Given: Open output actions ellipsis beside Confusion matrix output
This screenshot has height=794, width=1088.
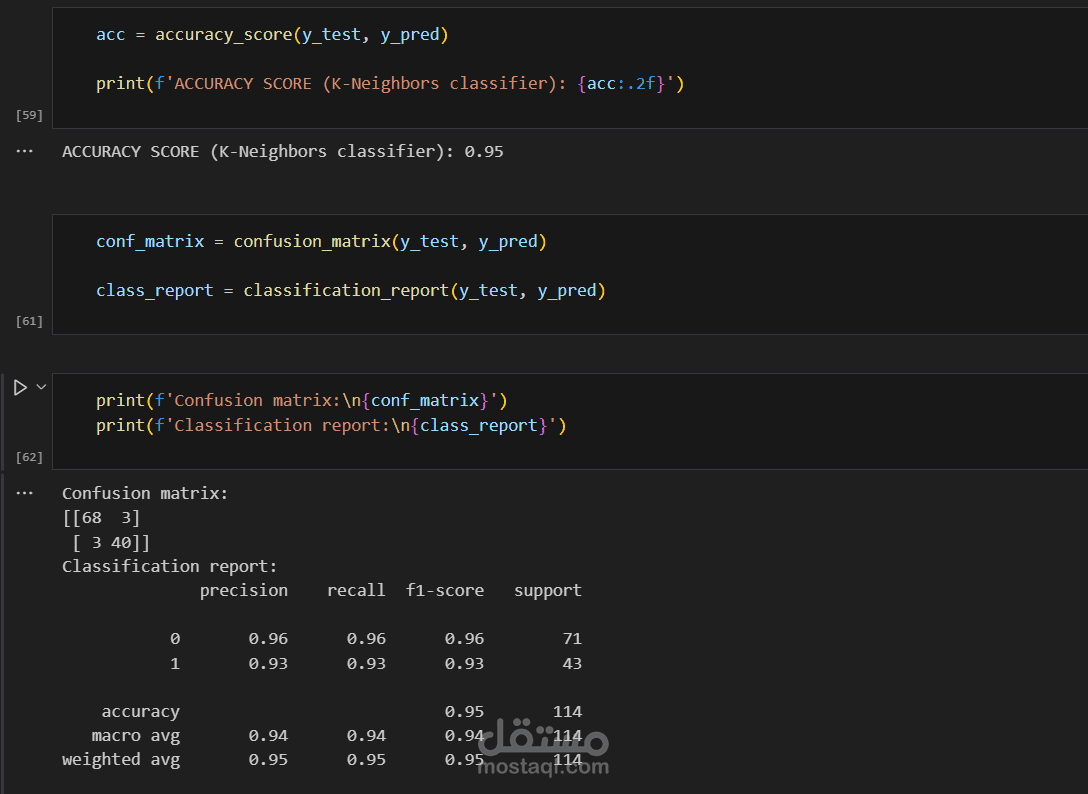Looking at the screenshot, I should point(24,493).
